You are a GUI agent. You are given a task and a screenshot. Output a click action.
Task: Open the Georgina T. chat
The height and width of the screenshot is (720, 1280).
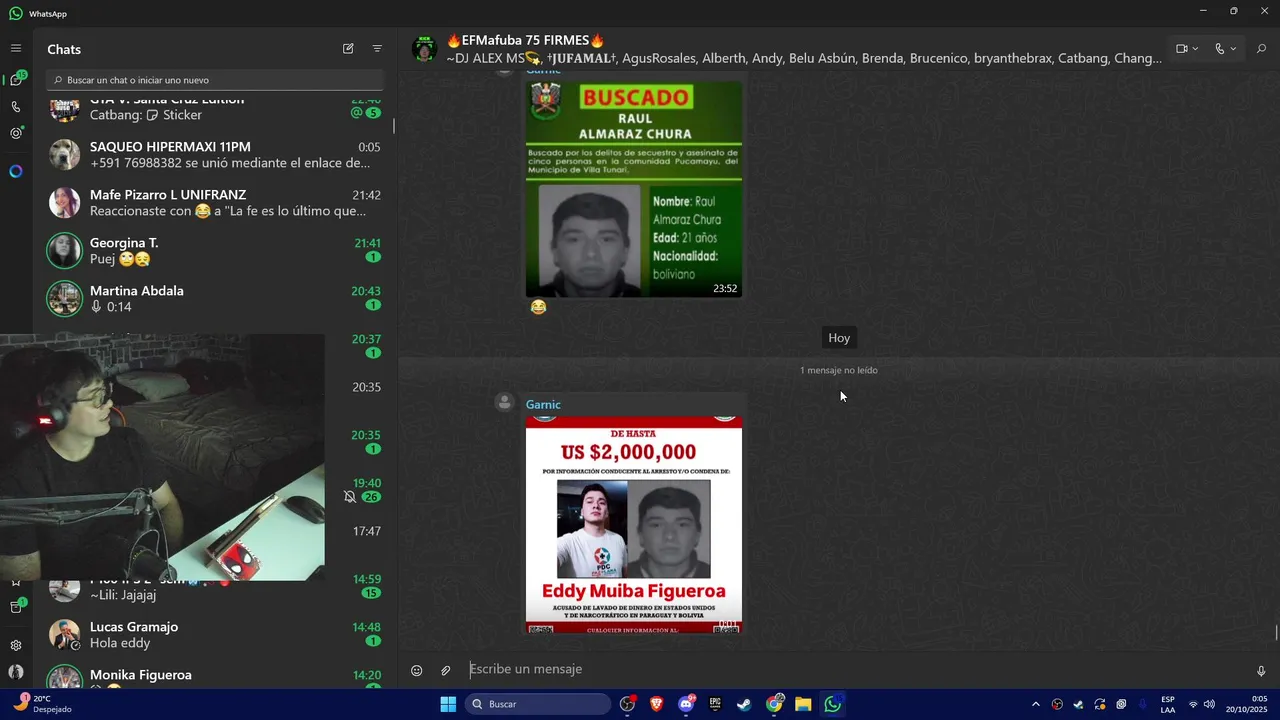215,250
